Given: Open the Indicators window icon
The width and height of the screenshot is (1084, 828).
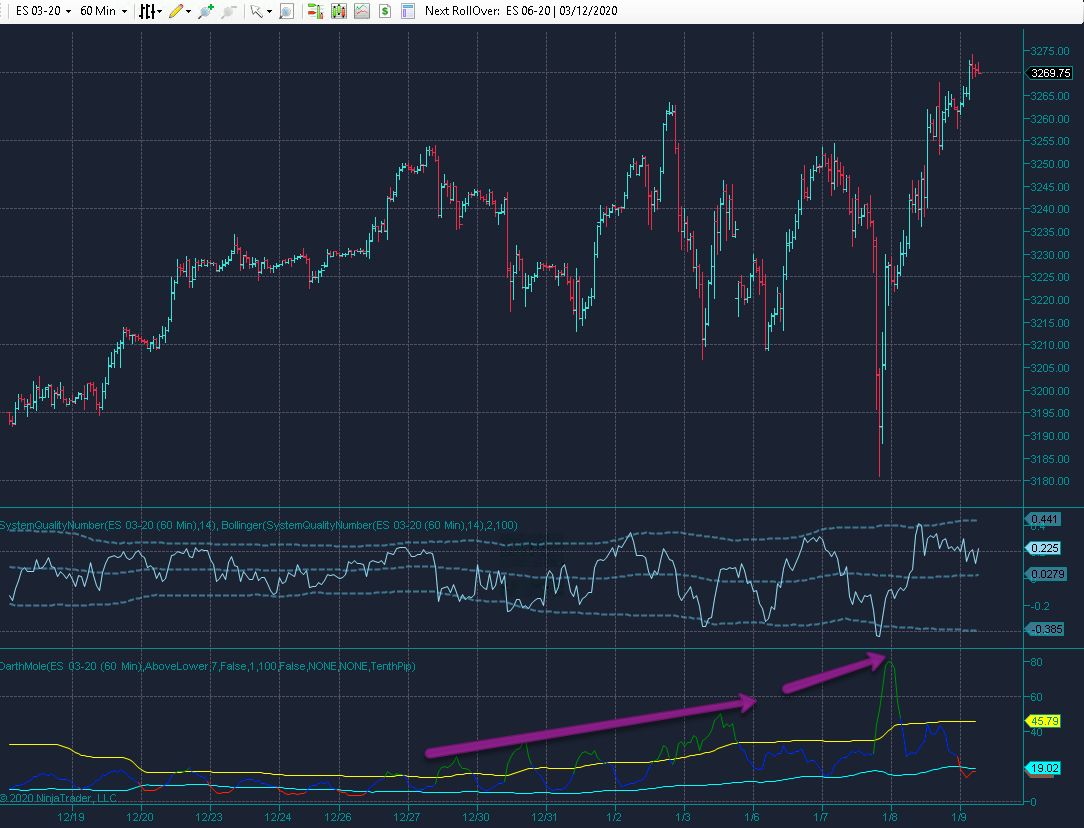Looking at the screenshot, I should (x=361, y=12).
